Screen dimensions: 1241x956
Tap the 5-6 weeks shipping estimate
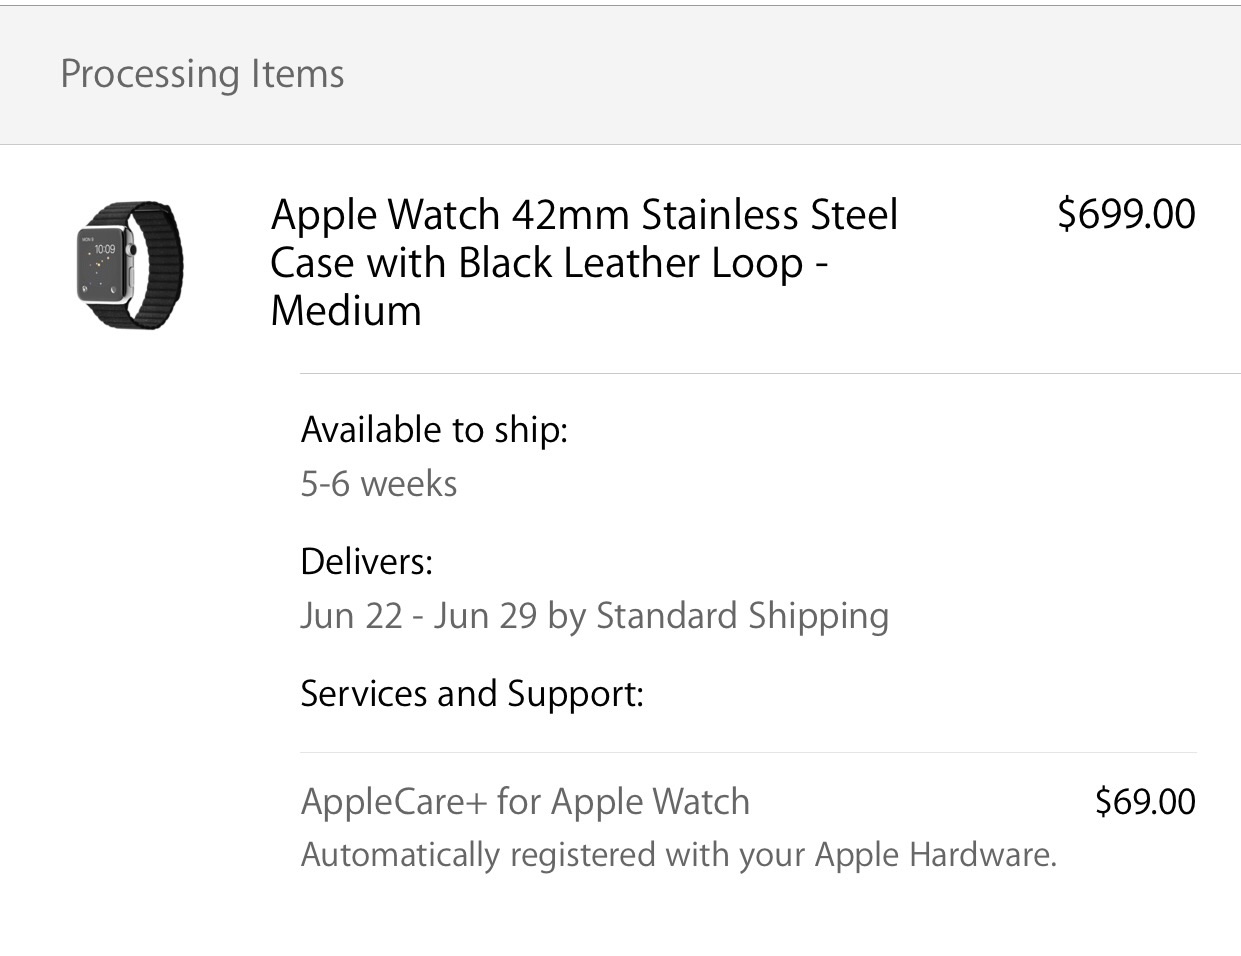(379, 484)
